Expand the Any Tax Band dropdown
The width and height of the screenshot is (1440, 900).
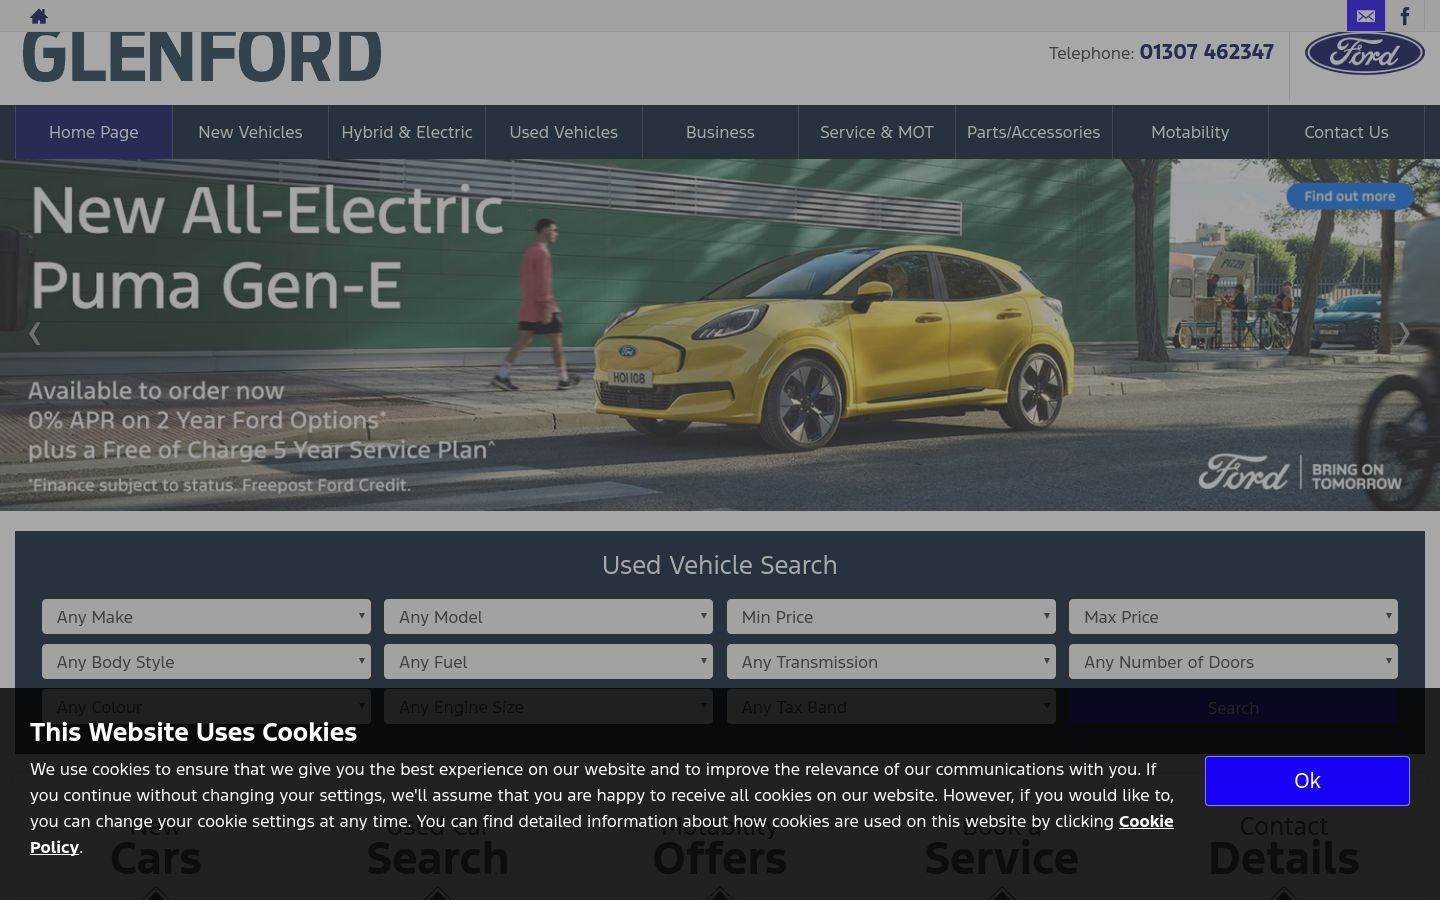click(x=891, y=707)
